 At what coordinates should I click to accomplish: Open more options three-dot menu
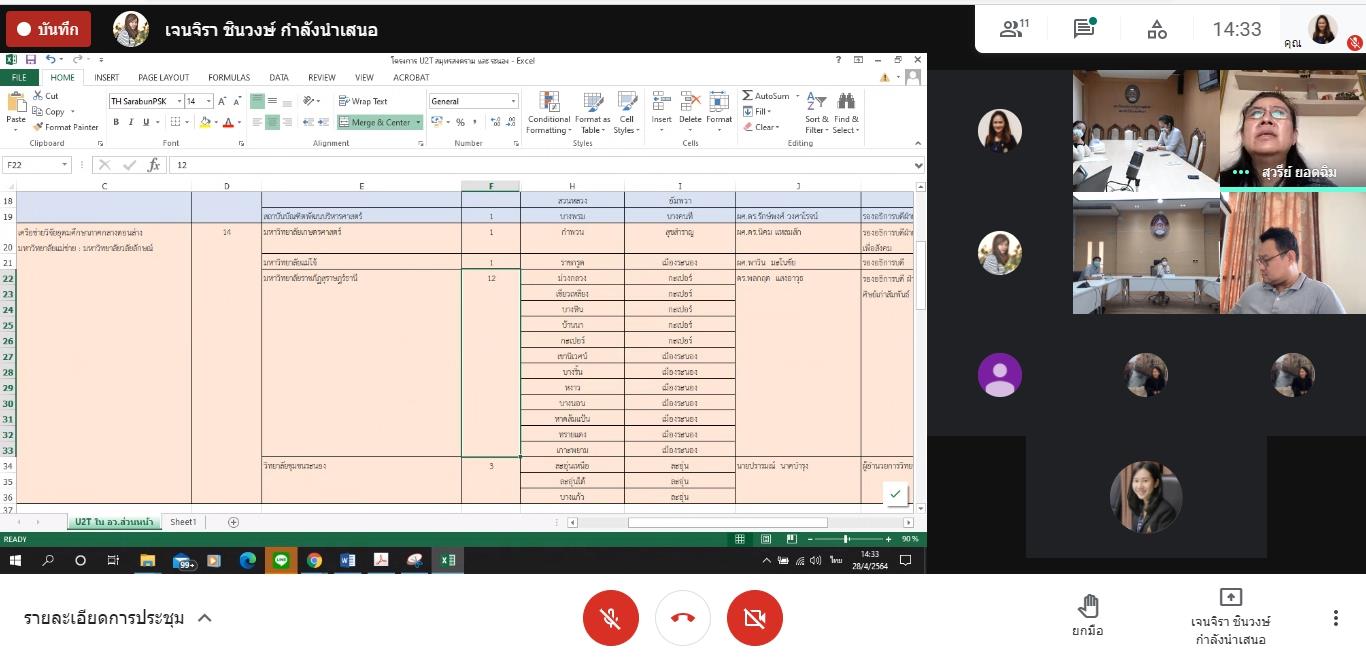pyautogui.click(x=1335, y=618)
